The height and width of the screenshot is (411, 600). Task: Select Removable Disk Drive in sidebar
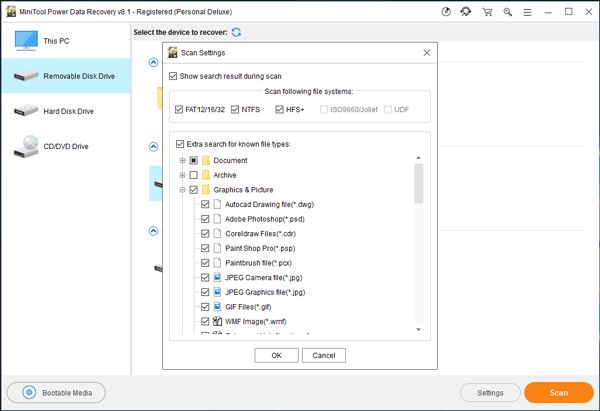click(66, 76)
